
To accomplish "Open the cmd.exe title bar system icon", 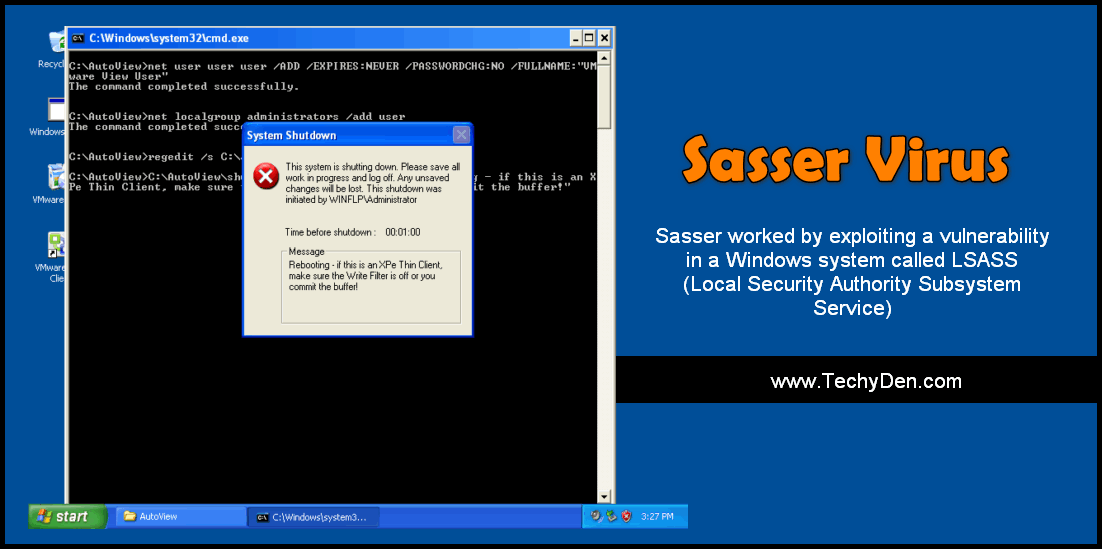I will [x=77, y=39].
